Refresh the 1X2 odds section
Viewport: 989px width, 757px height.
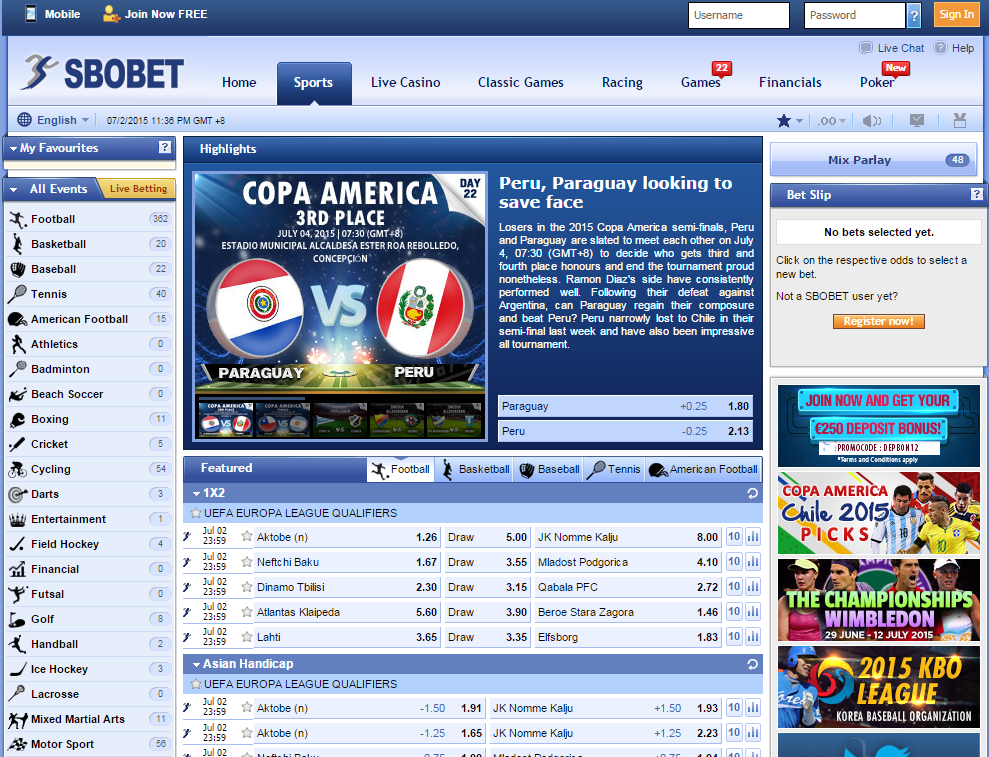(x=752, y=493)
